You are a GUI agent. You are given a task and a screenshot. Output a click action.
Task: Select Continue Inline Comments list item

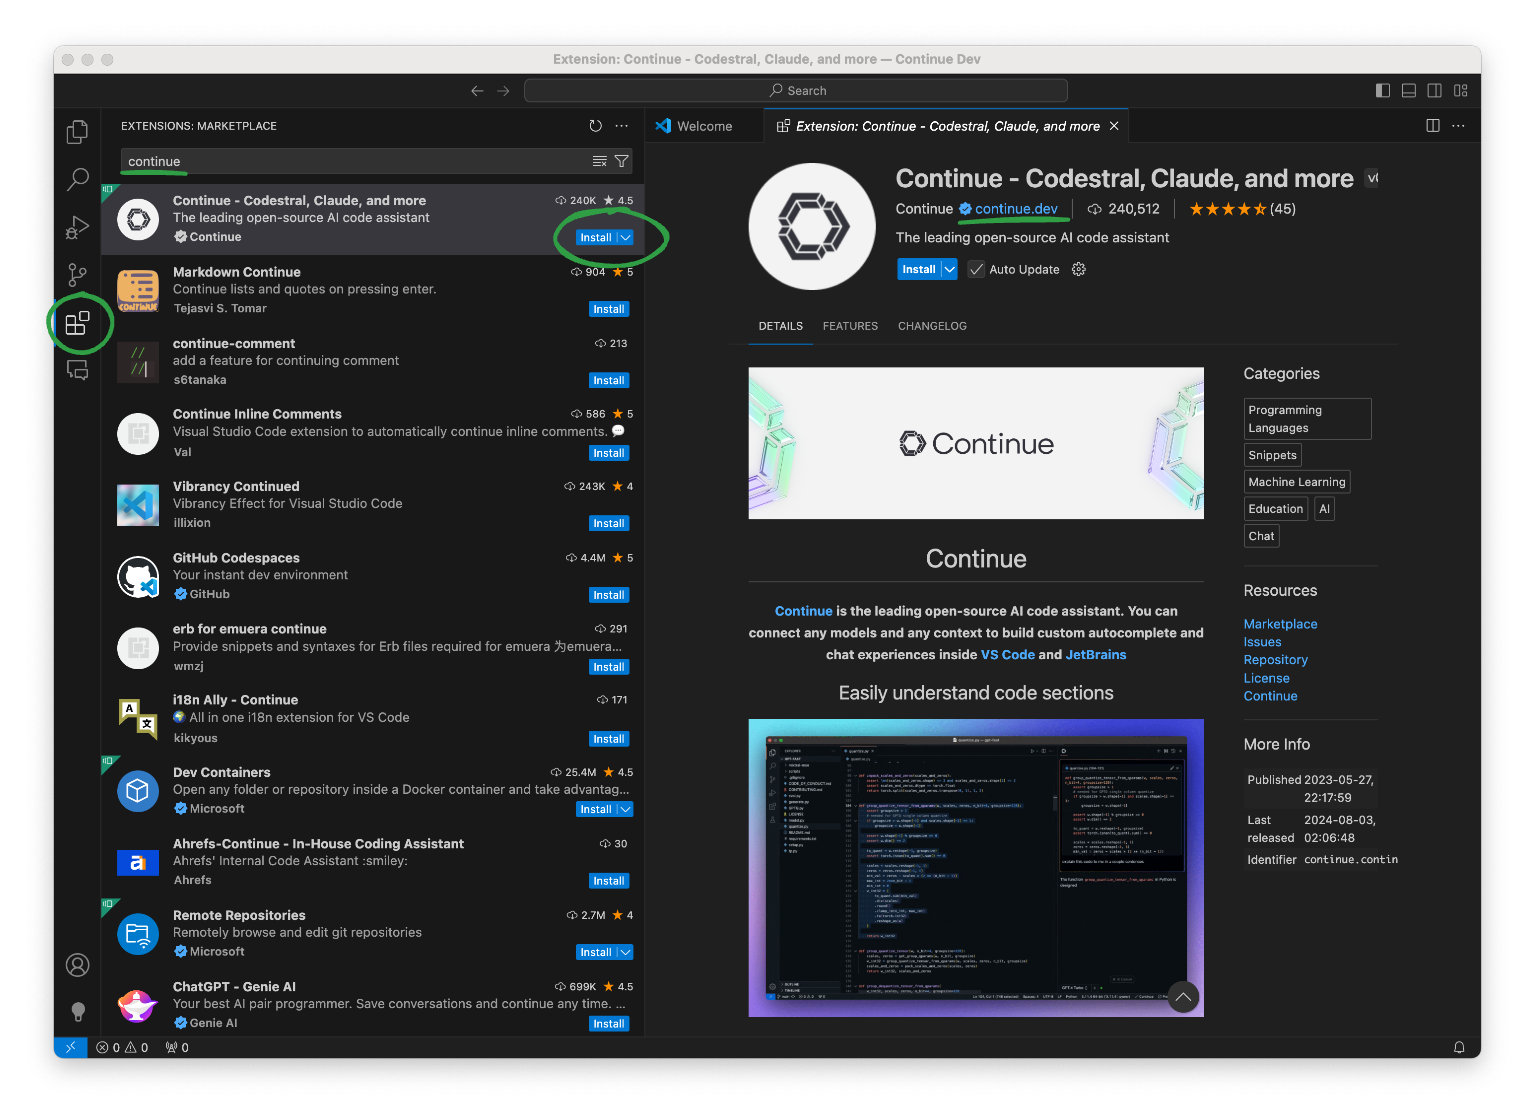[x=372, y=433]
